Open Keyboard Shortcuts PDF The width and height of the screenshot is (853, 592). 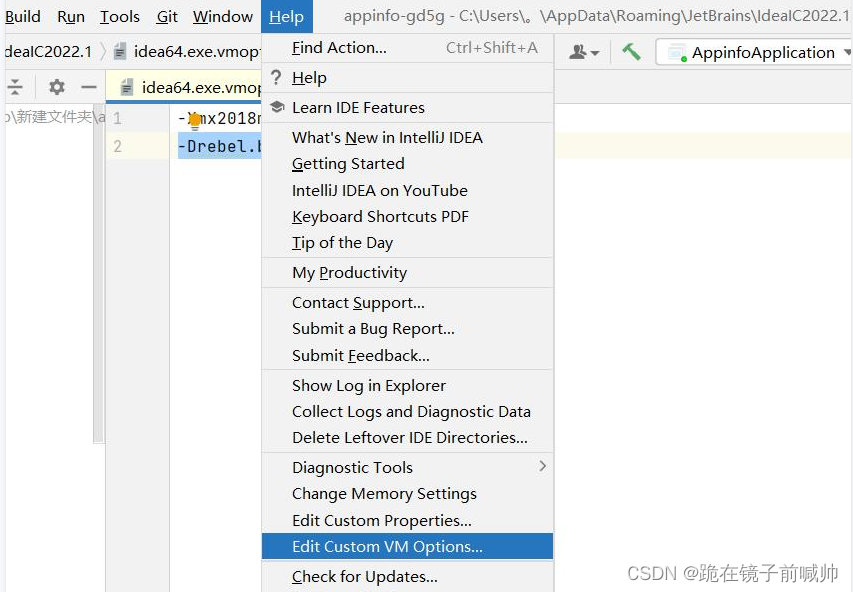click(x=407, y=217)
